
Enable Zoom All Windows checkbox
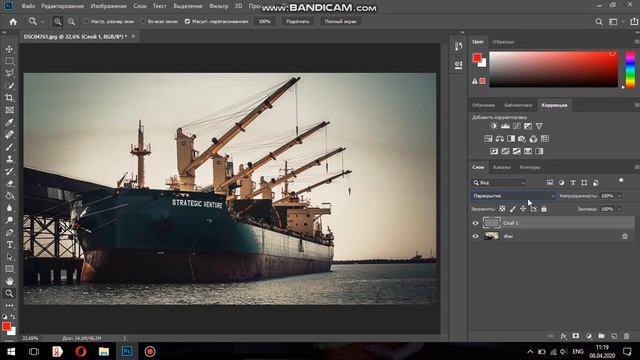point(143,21)
